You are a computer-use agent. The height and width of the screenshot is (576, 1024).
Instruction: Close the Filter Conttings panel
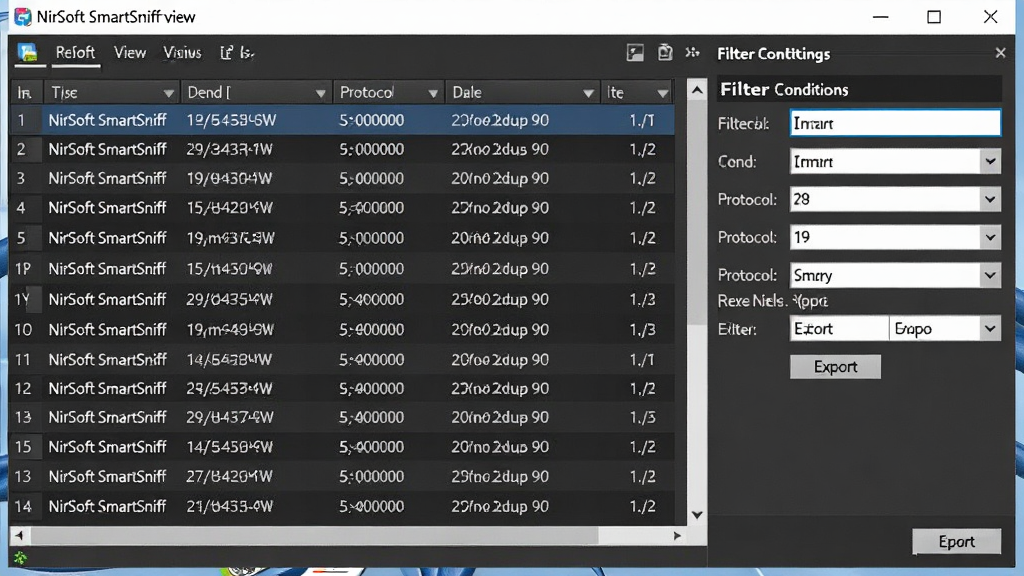point(1000,53)
